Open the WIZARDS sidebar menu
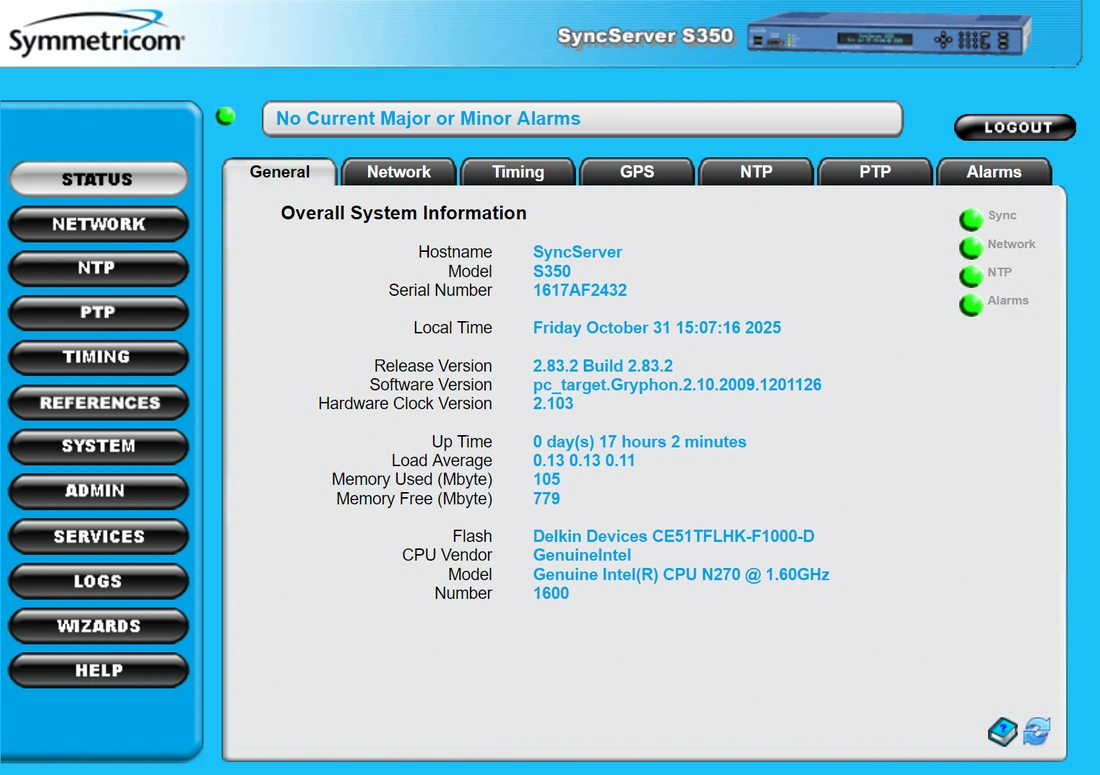This screenshot has height=775, width=1100. click(x=98, y=626)
